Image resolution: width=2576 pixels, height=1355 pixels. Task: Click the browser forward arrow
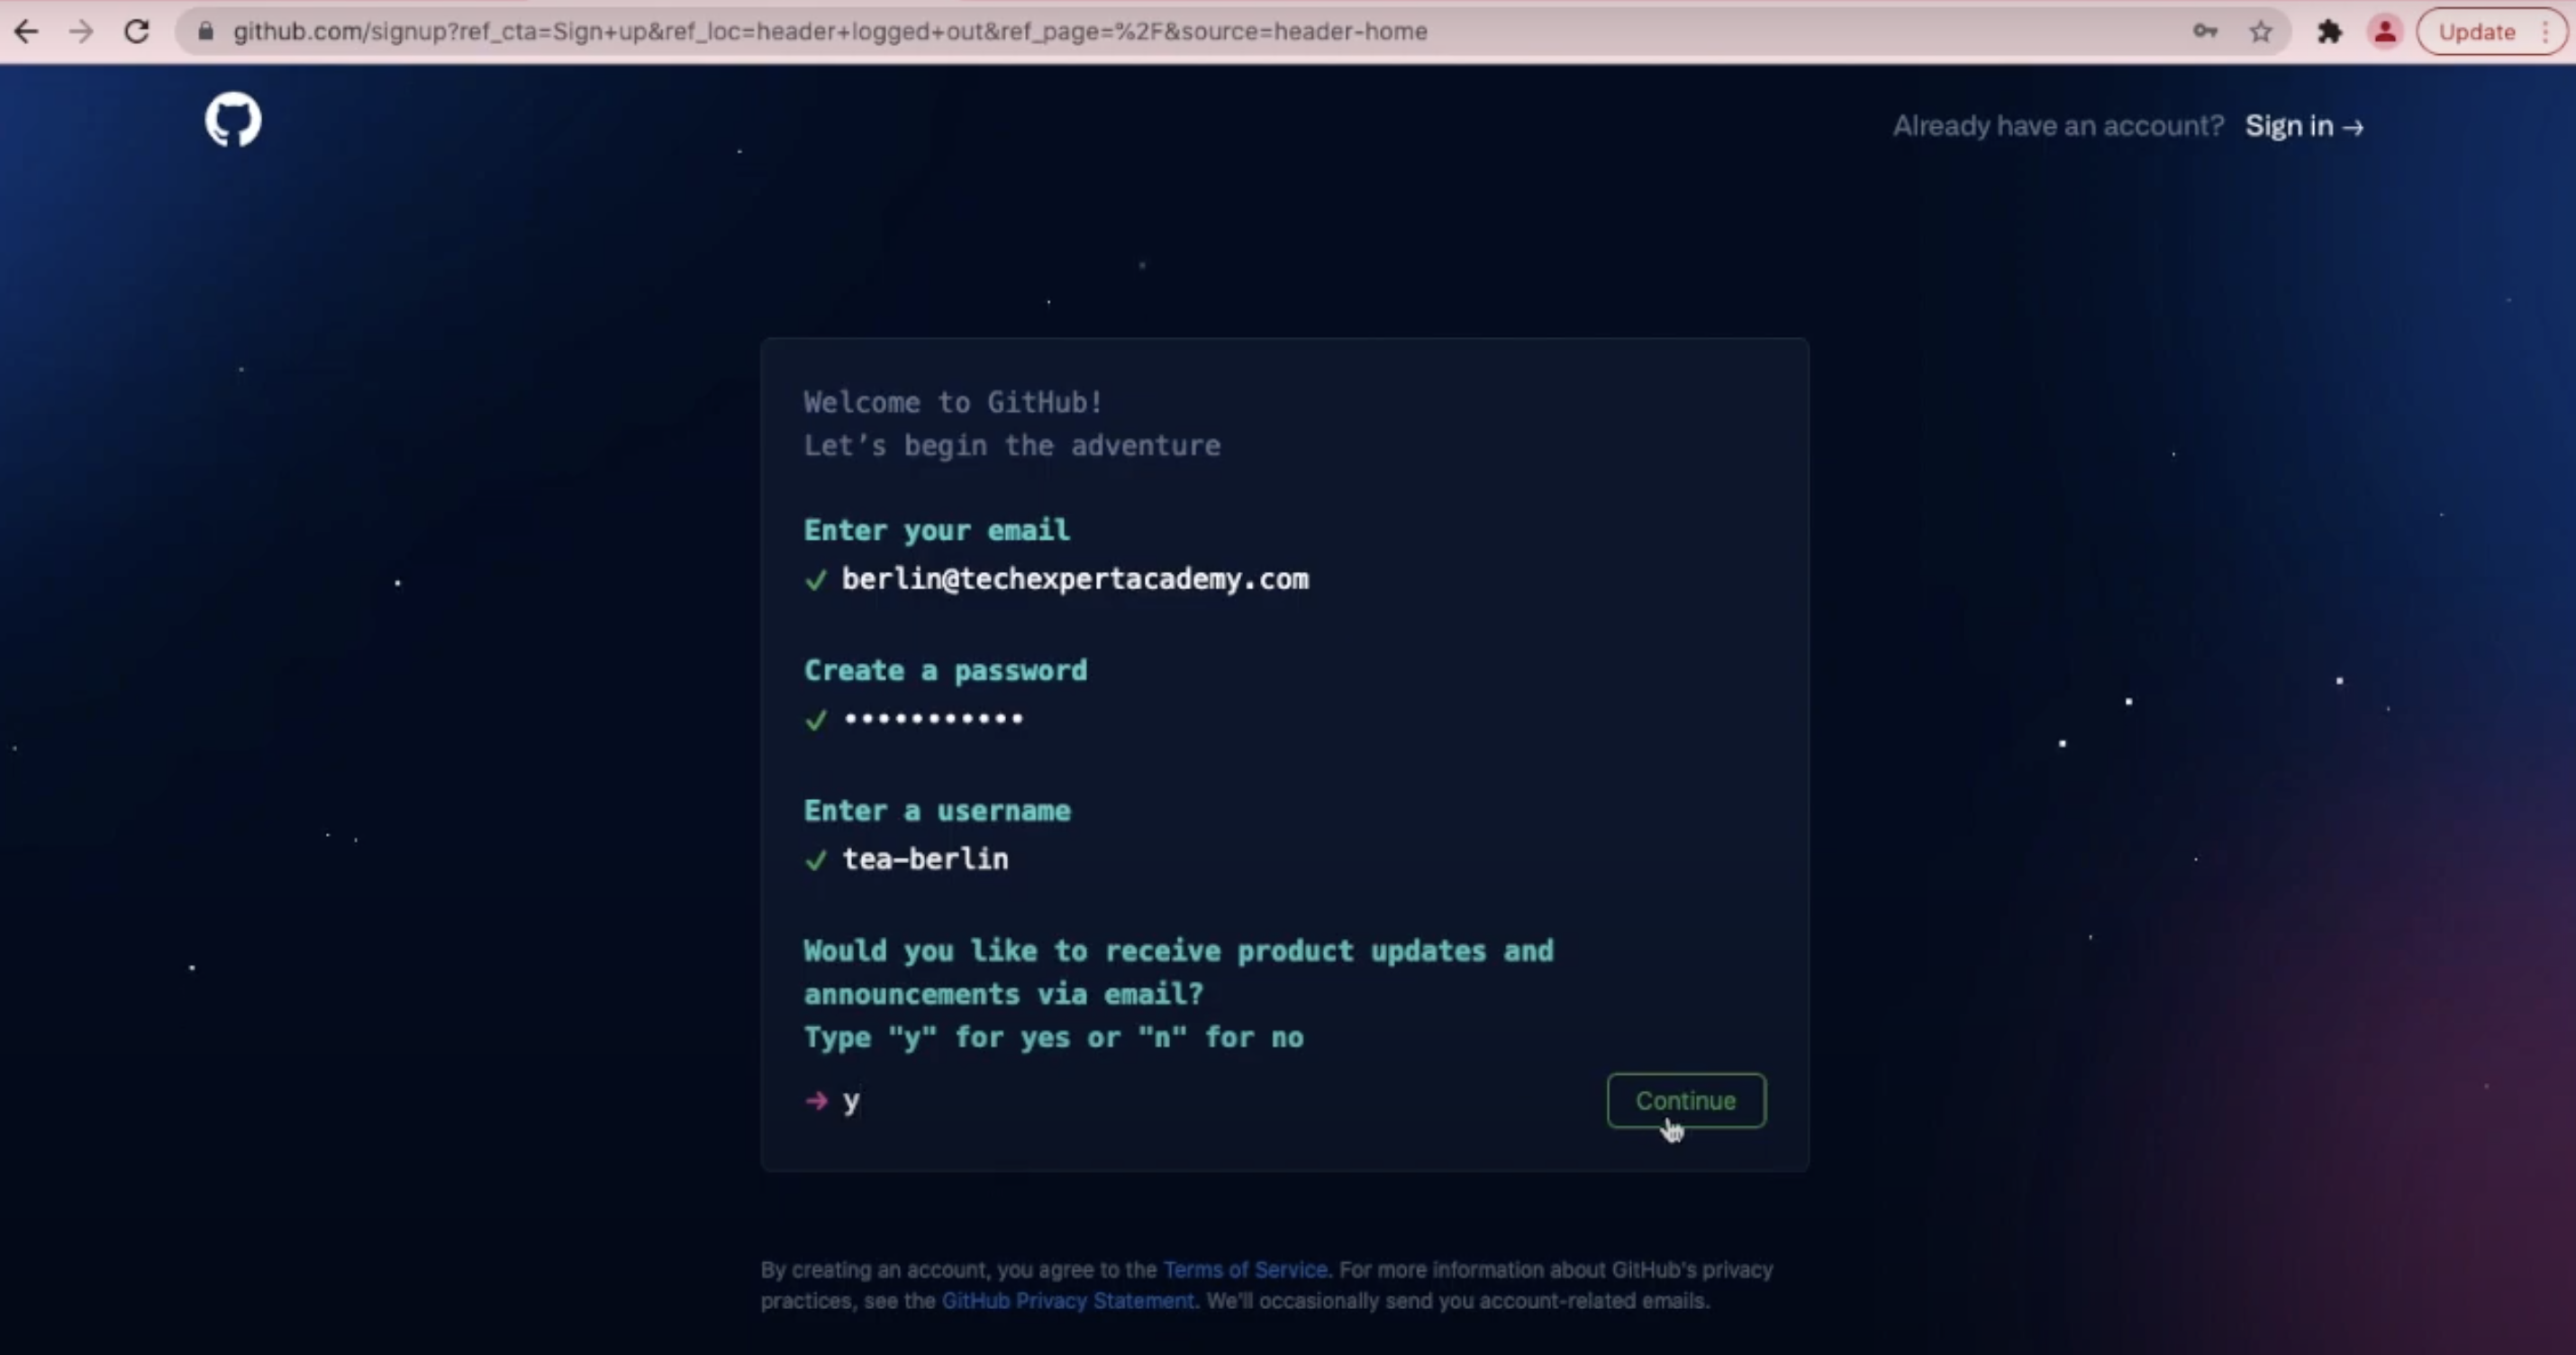[81, 32]
